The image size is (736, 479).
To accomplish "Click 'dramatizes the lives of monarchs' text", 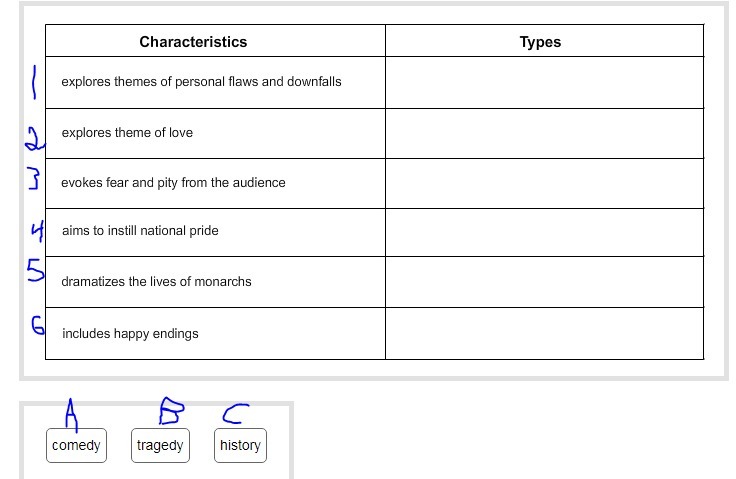I will tap(156, 282).
